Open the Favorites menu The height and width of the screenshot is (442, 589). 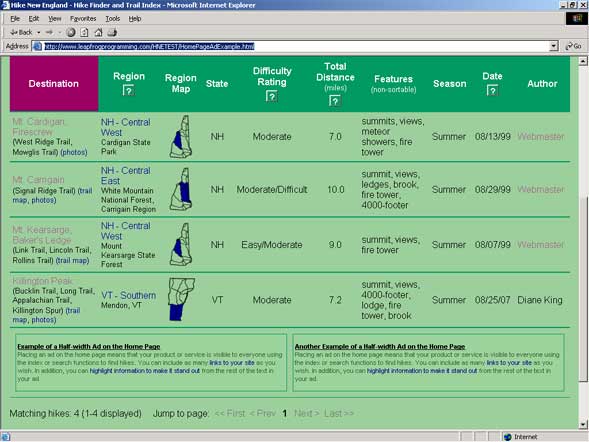point(83,19)
